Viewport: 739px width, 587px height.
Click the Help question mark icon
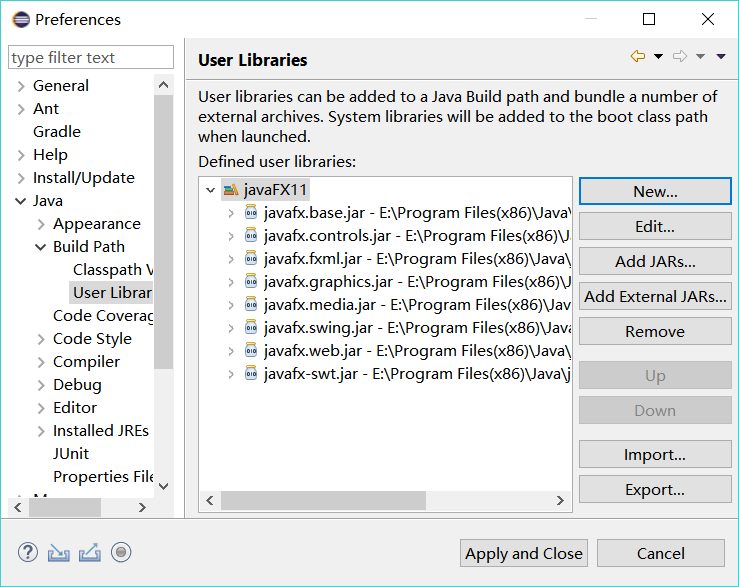tap(27, 552)
